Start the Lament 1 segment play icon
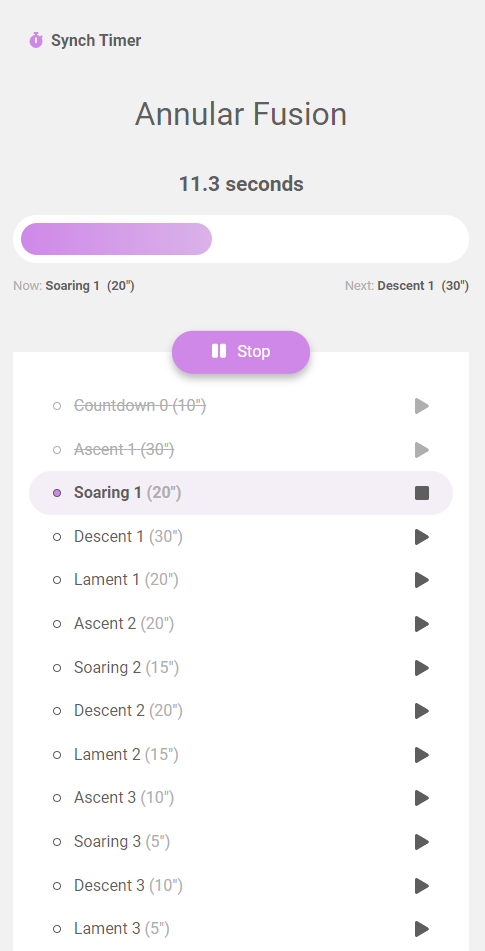The image size is (485, 951). click(x=422, y=580)
